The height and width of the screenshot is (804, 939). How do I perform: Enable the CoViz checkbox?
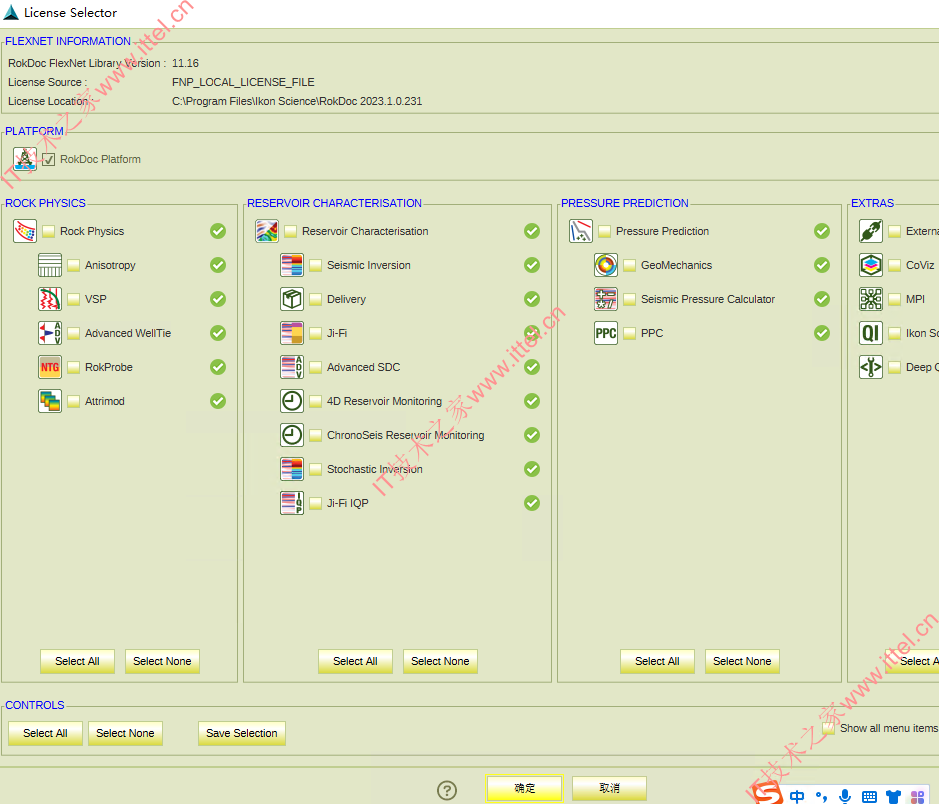coord(895,265)
